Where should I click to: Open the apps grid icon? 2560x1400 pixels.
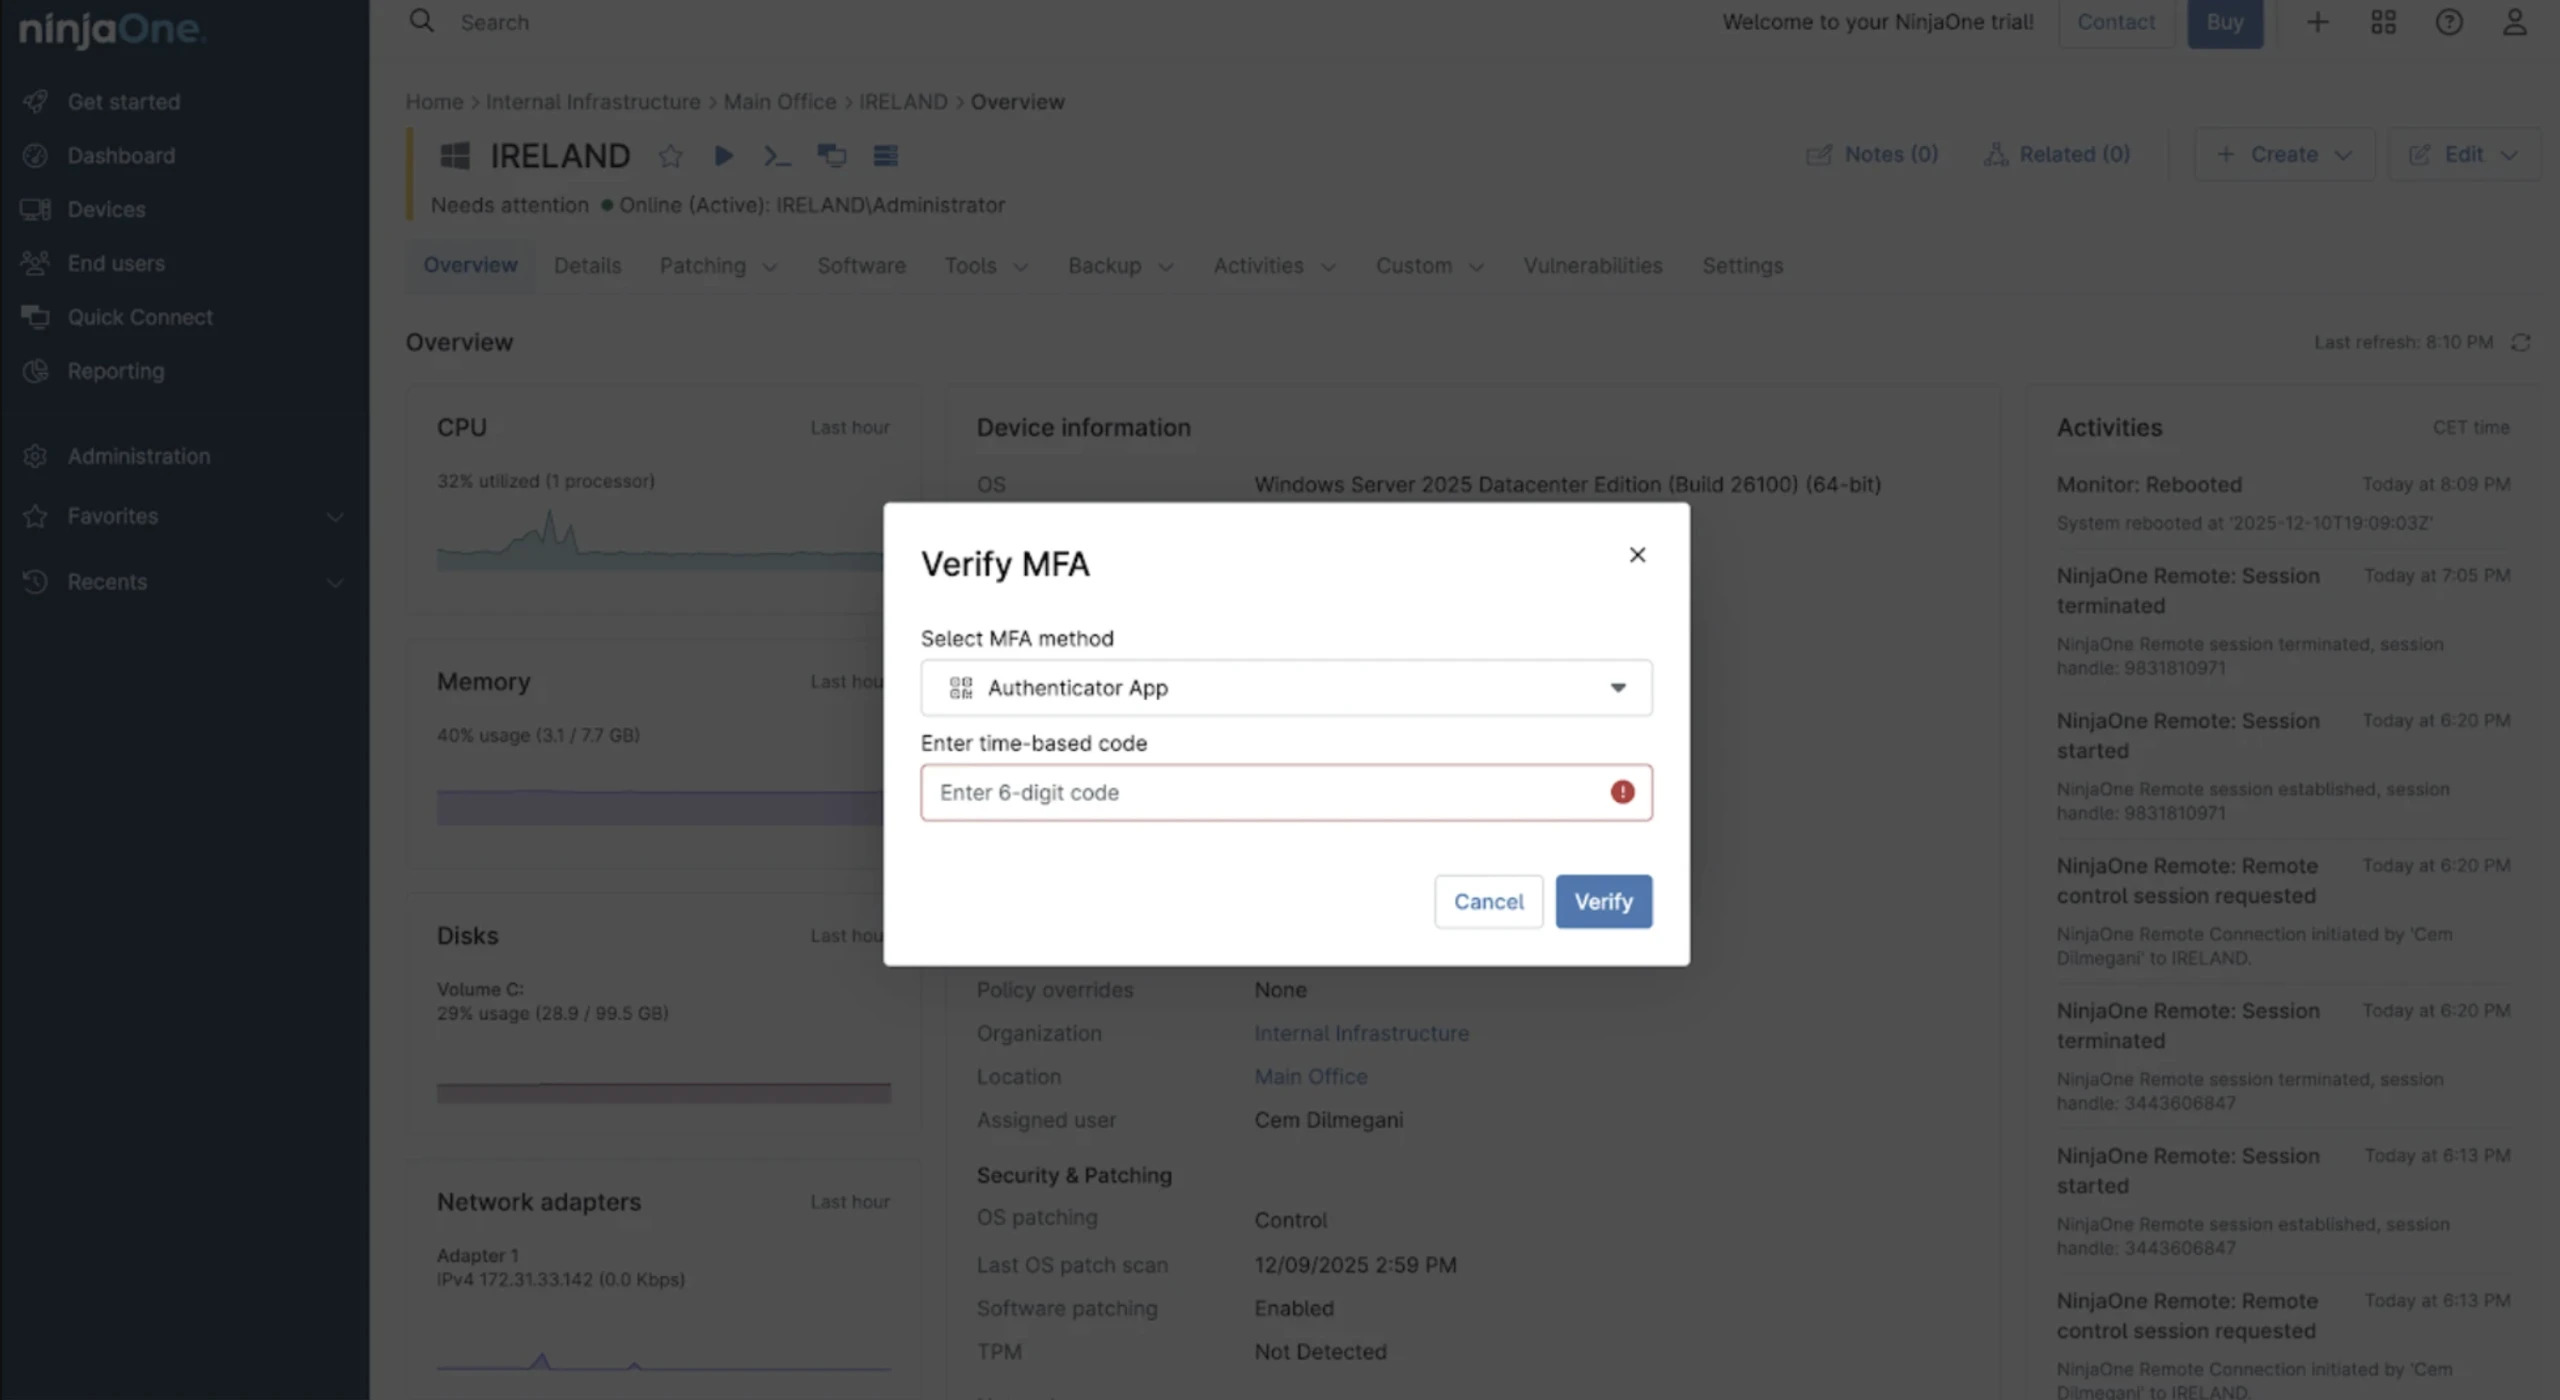click(x=2383, y=22)
